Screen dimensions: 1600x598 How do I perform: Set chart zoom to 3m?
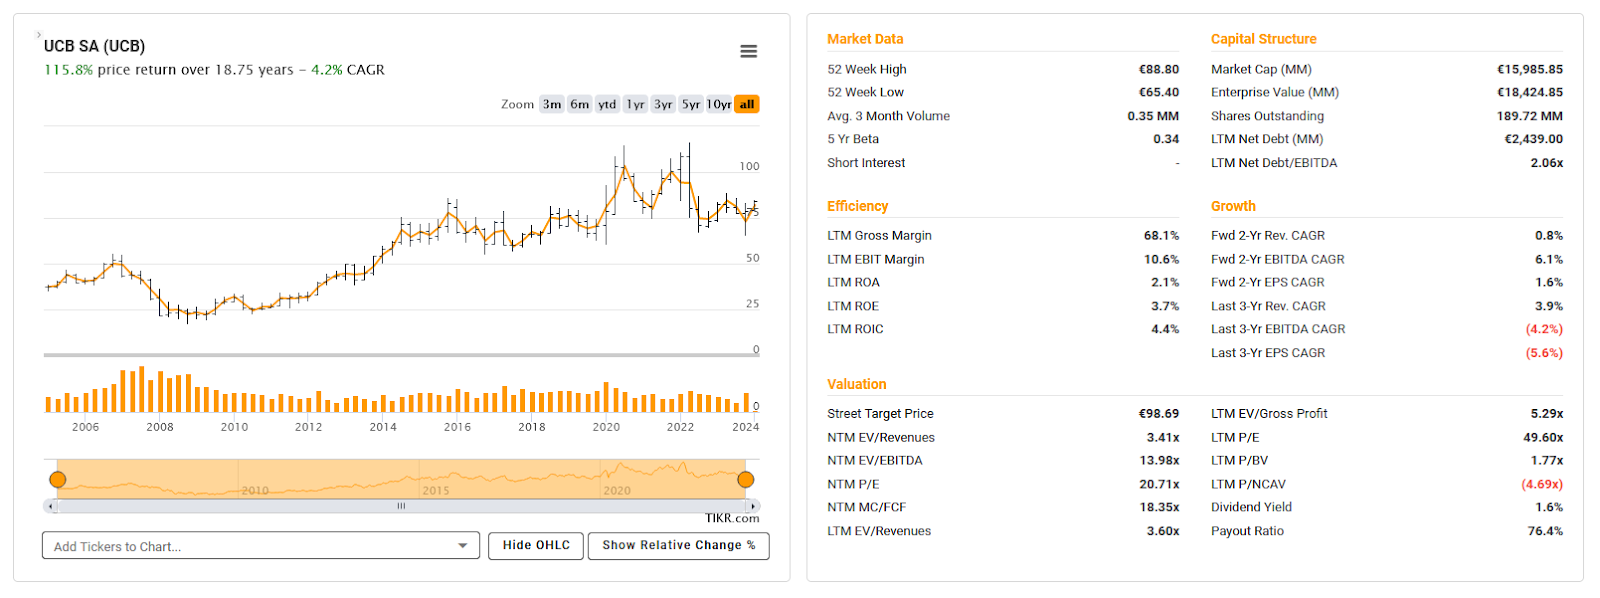point(552,104)
